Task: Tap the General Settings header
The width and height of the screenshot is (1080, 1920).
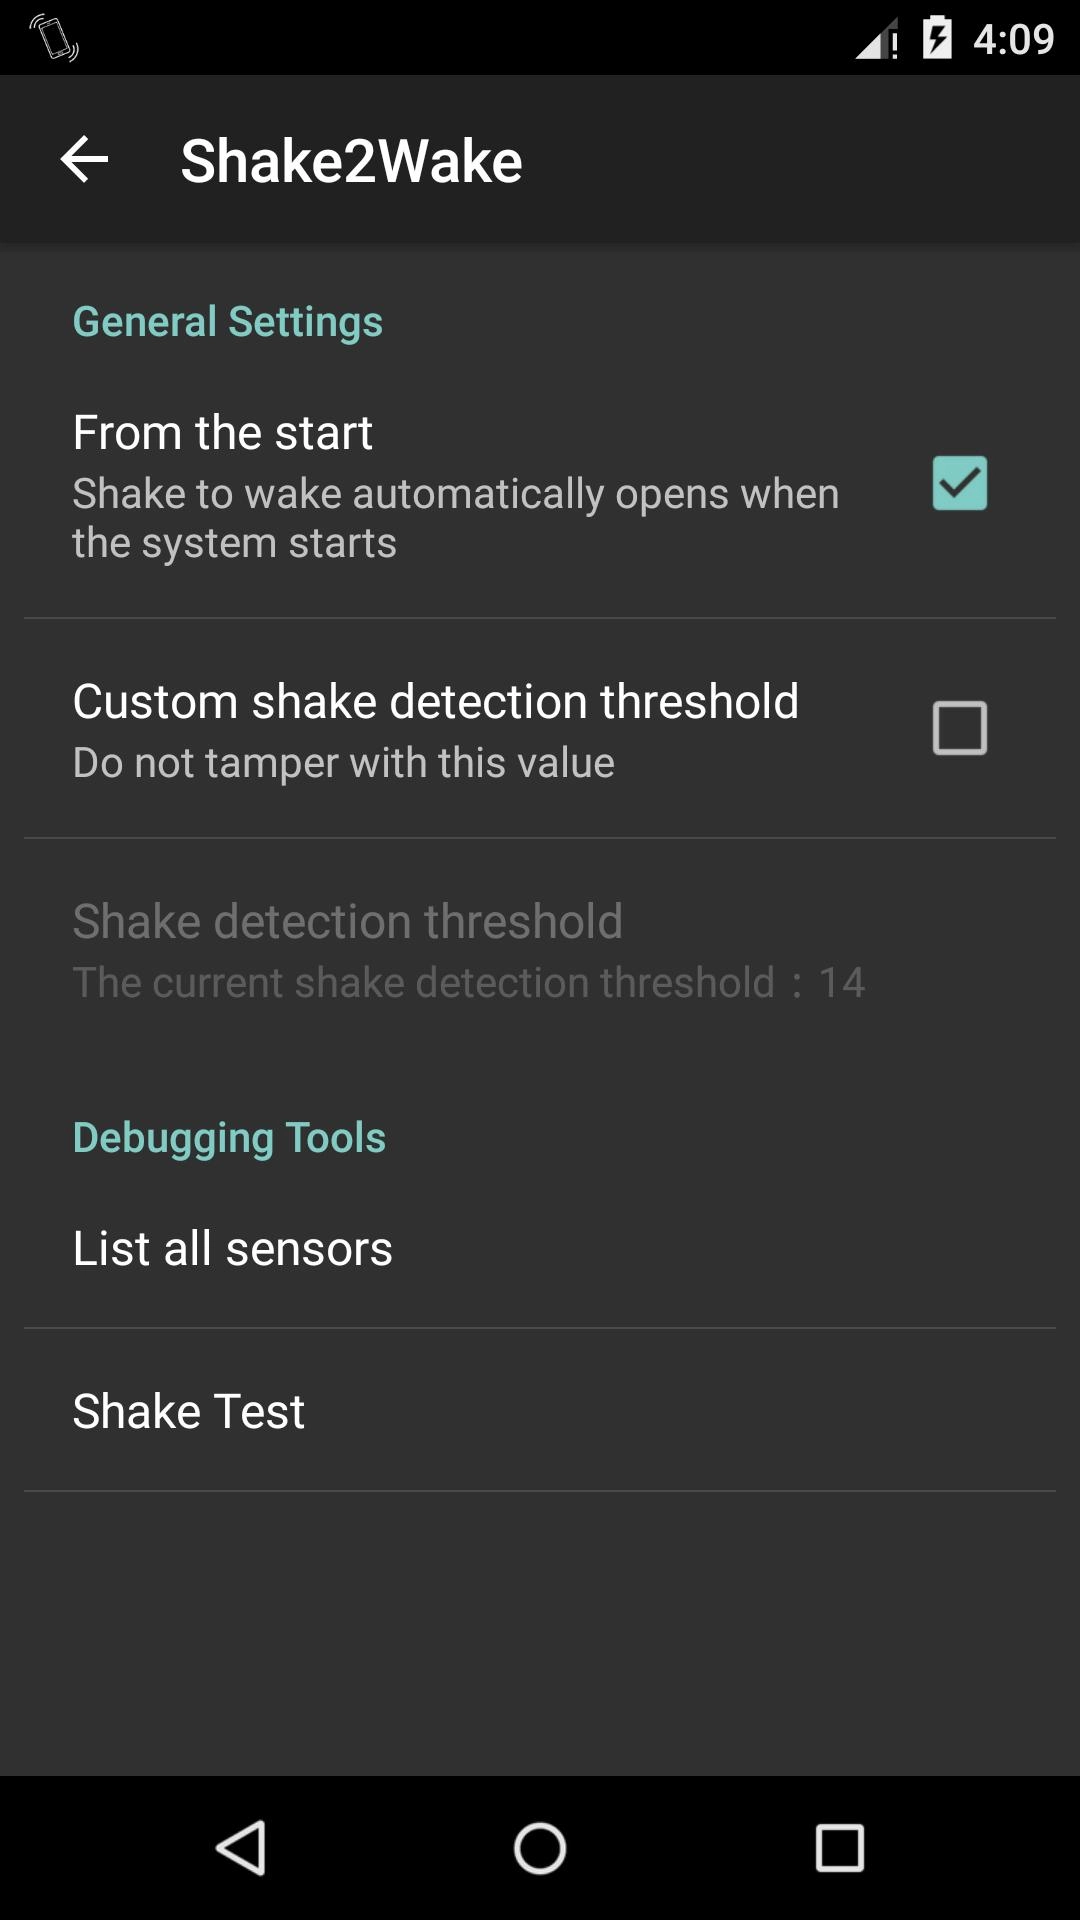Action: [228, 322]
